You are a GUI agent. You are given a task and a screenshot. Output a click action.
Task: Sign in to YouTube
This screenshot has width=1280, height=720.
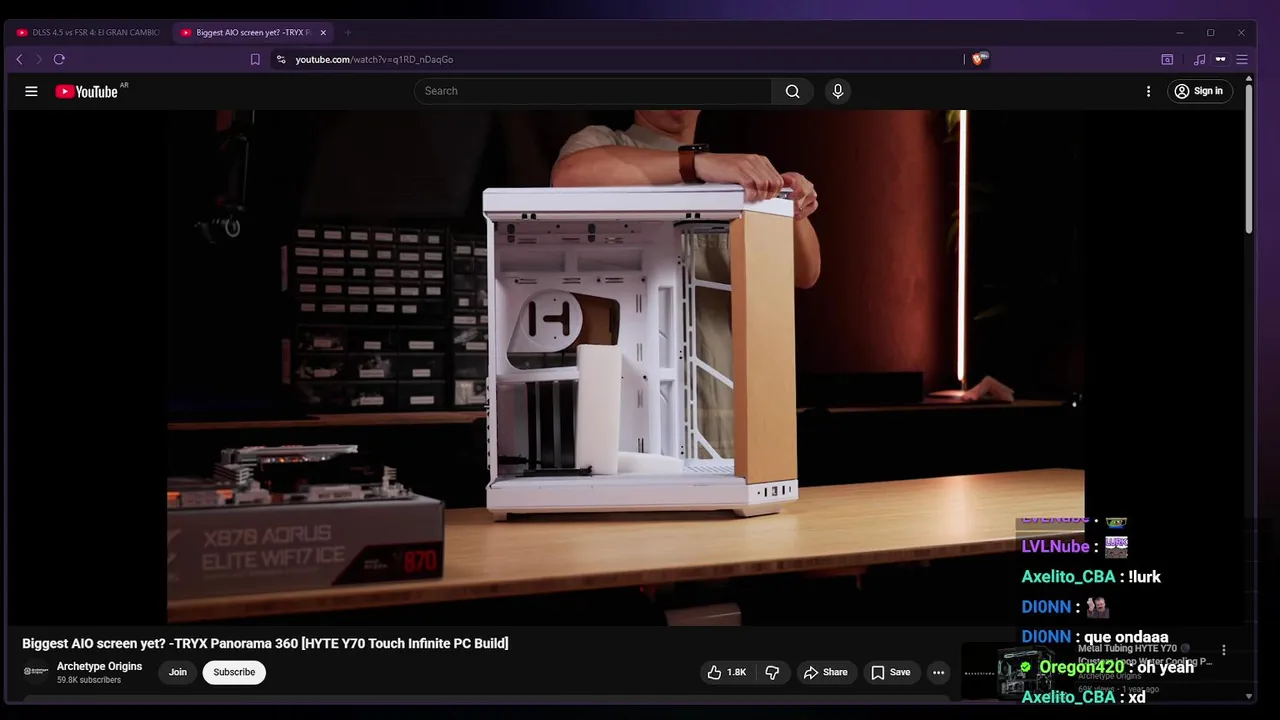pos(1199,91)
